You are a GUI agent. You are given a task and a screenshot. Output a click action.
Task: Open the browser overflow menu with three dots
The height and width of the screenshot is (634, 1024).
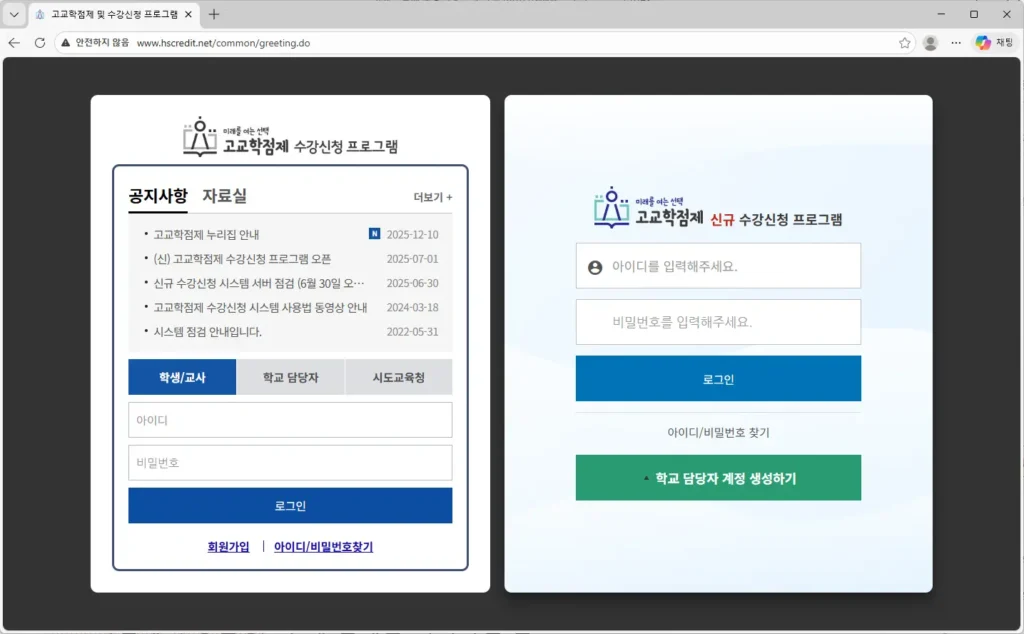(x=955, y=43)
